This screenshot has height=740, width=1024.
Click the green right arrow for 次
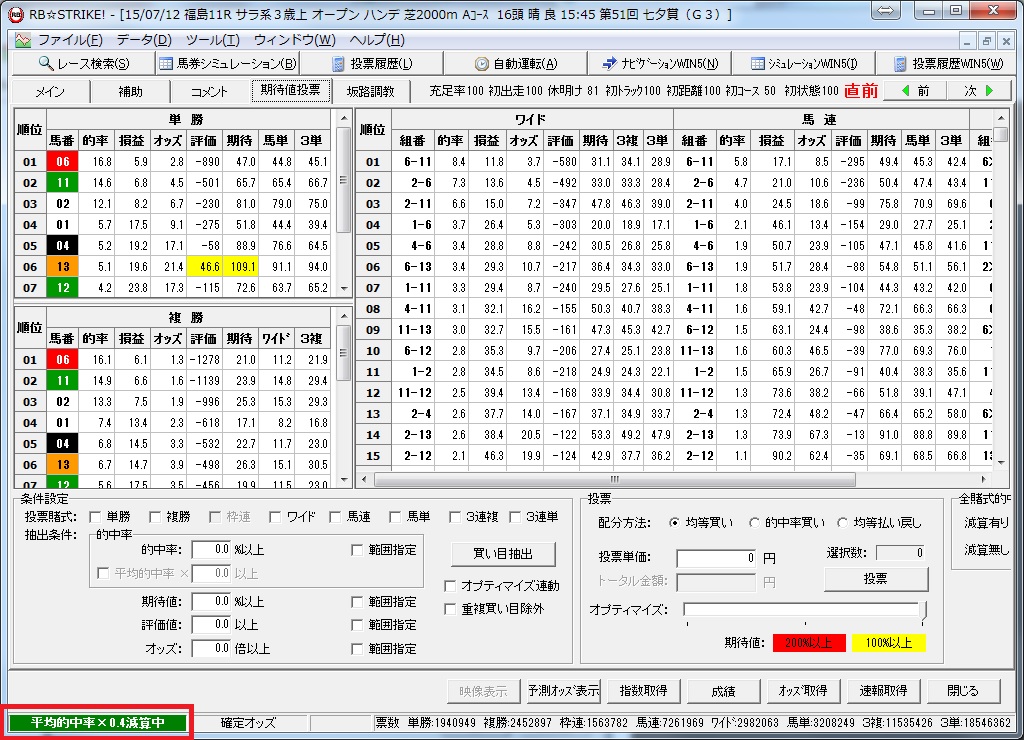[989, 91]
